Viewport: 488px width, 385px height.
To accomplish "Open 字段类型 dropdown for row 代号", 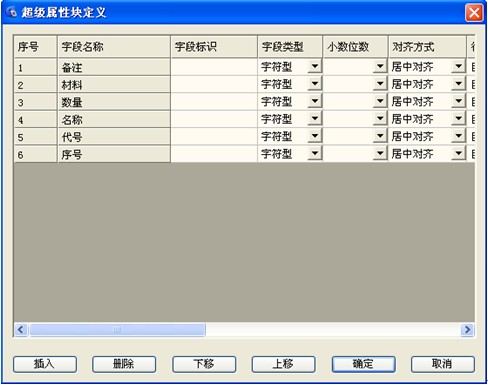I will [x=315, y=136].
